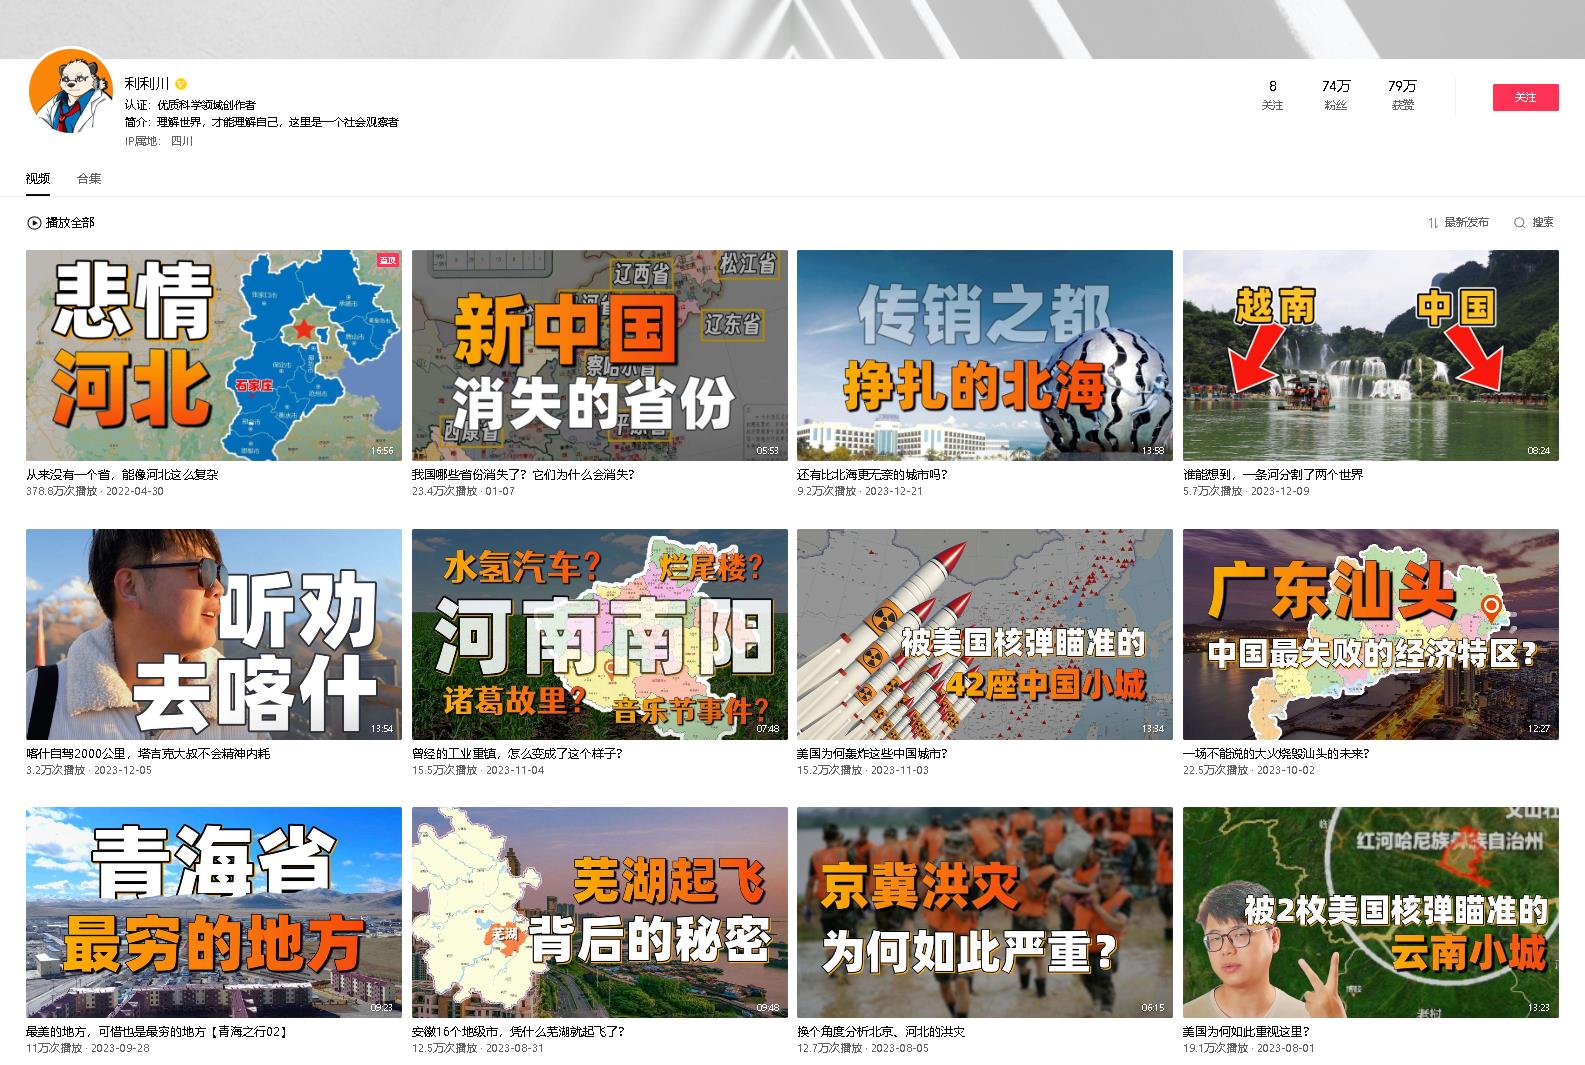Image resolution: width=1585 pixels, height=1065 pixels.
Task: Click the 播放全部 play all button
Action: [69, 223]
